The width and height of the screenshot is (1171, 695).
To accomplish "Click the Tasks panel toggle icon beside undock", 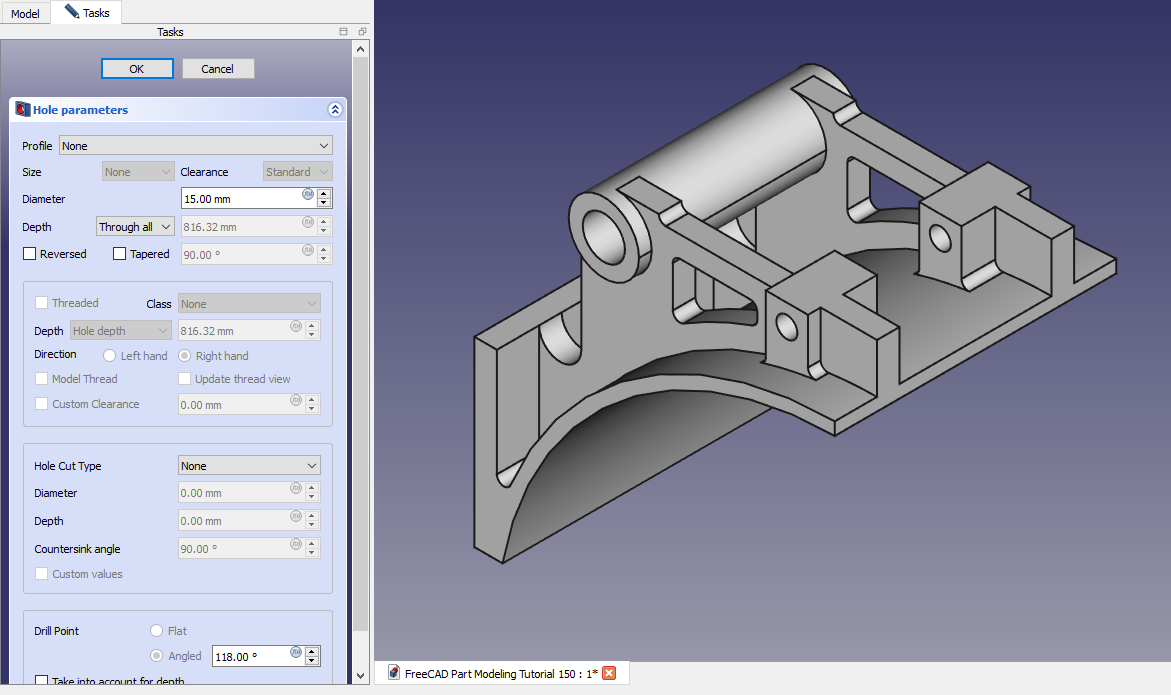I will tap(343, 32).
